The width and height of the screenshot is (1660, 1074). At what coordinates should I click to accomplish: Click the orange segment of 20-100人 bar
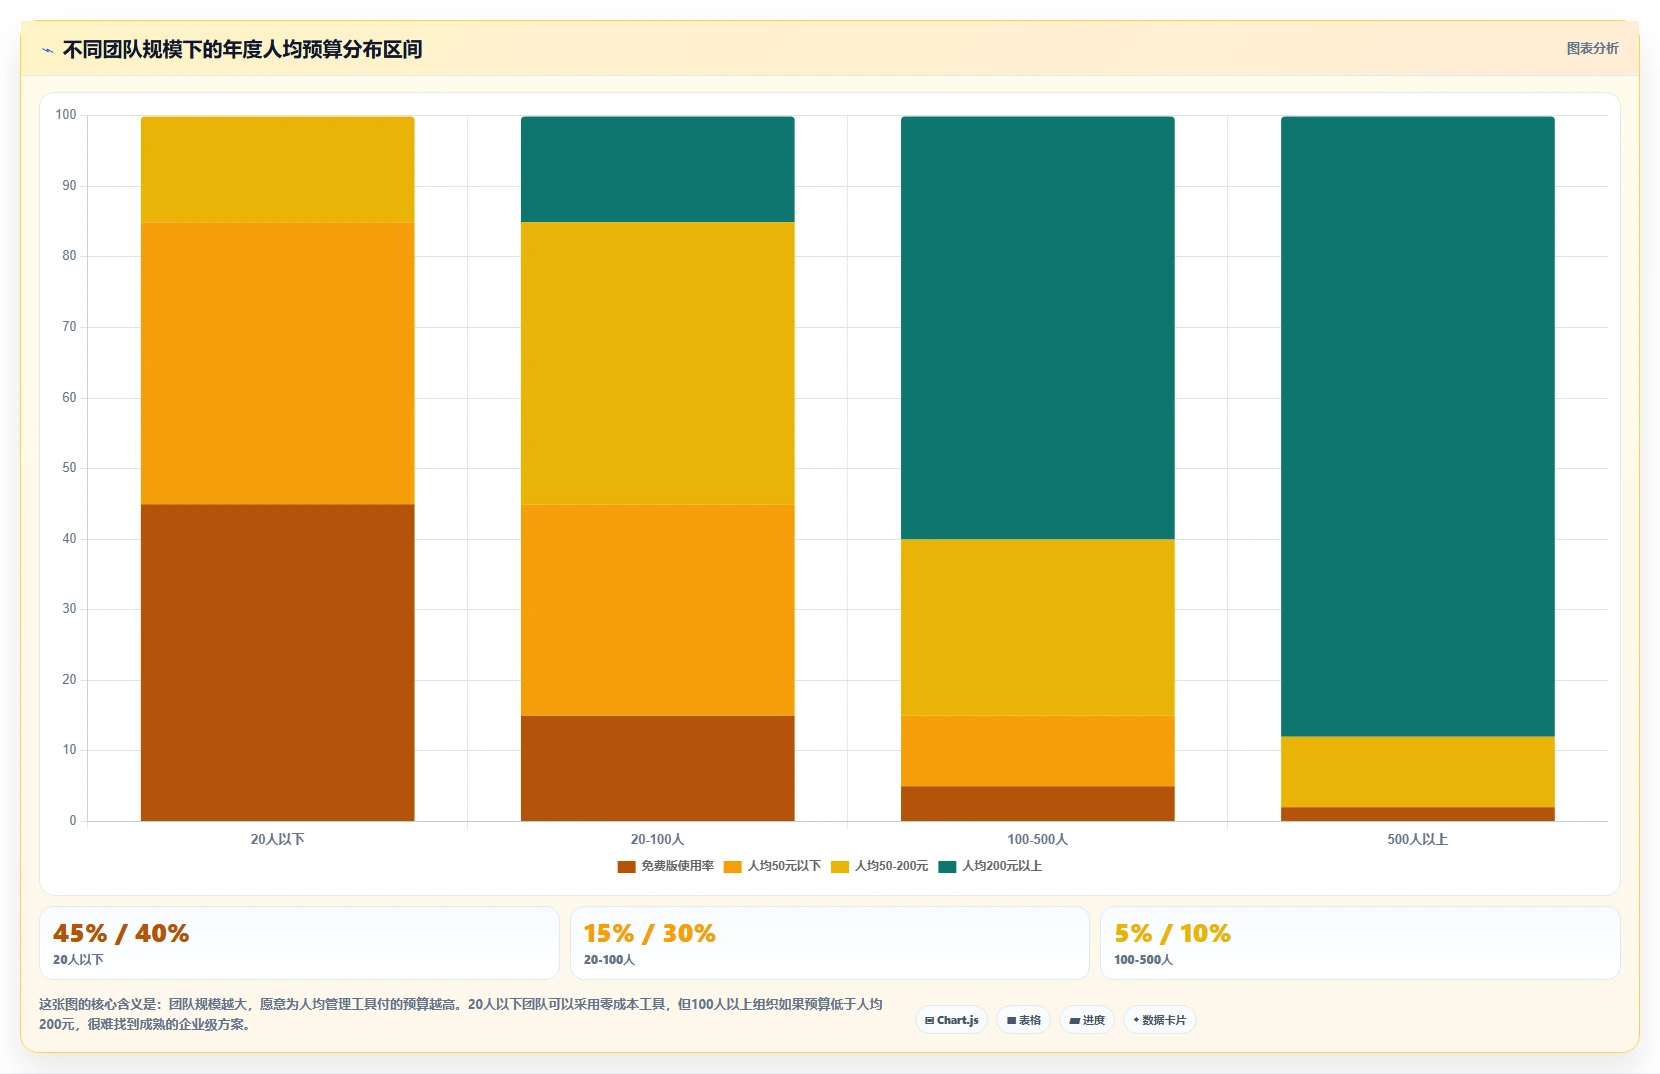tap(657, 610)
